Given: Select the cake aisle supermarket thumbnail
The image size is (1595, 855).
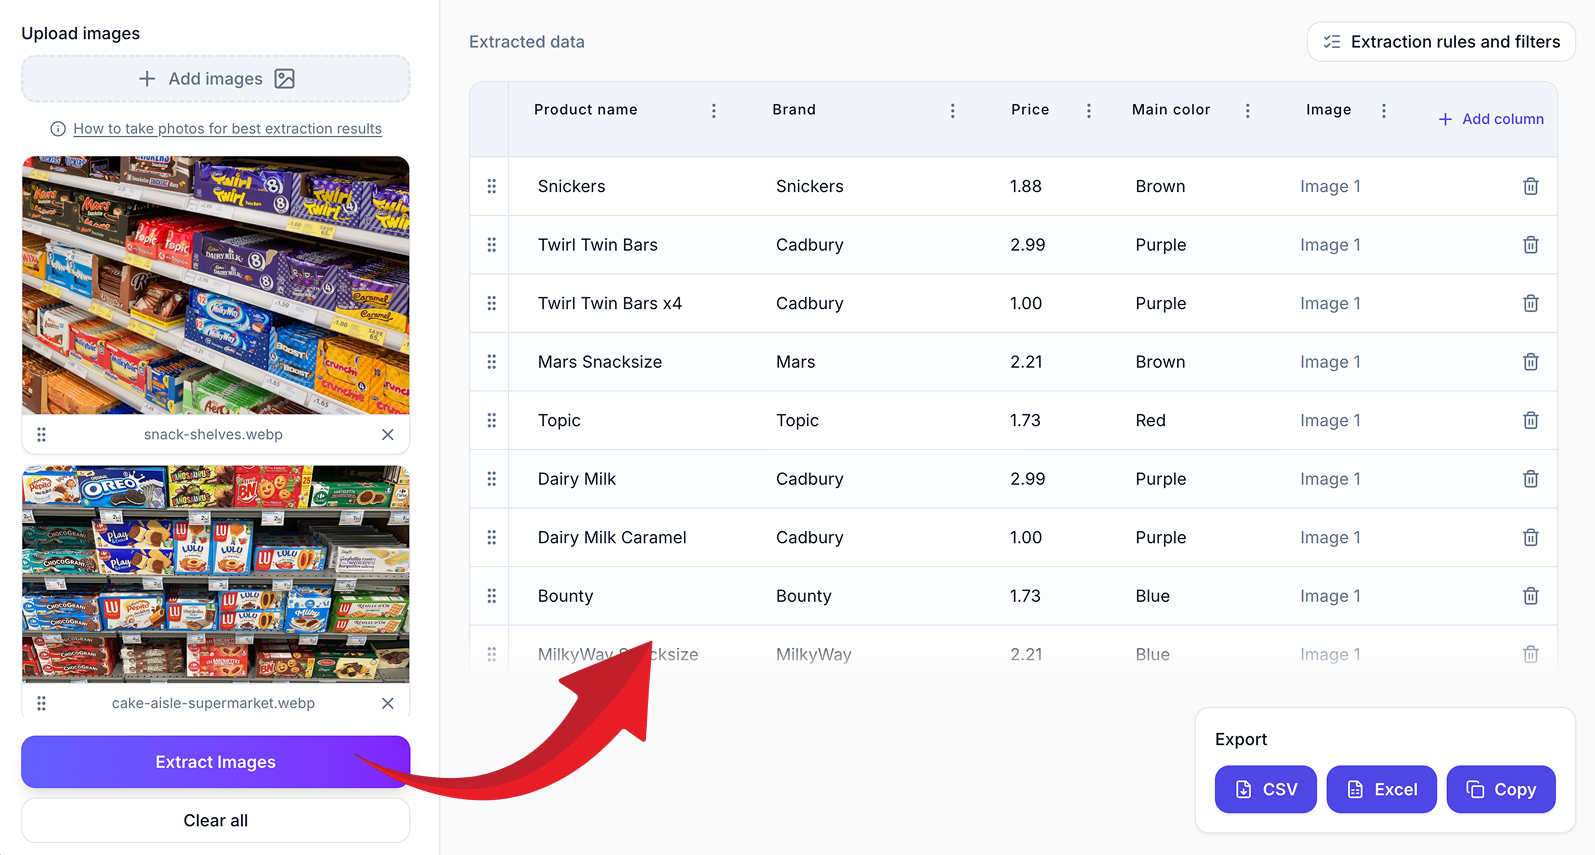Looking at the screenshot, I should [216, 574].
